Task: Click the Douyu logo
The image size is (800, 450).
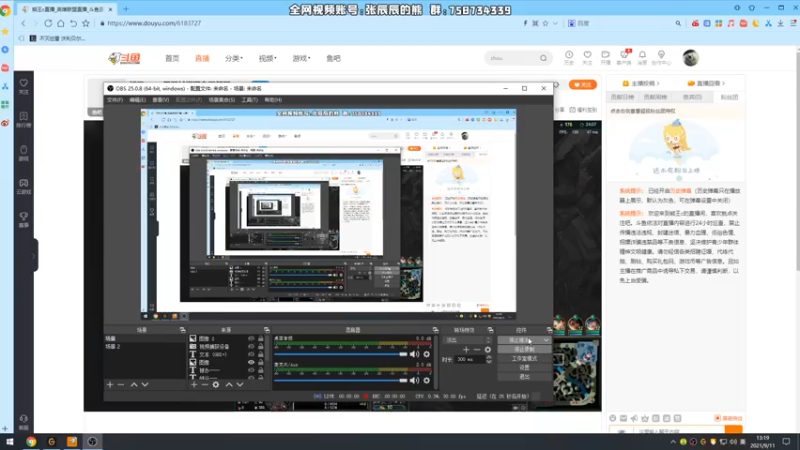Action: click(124, 58)
